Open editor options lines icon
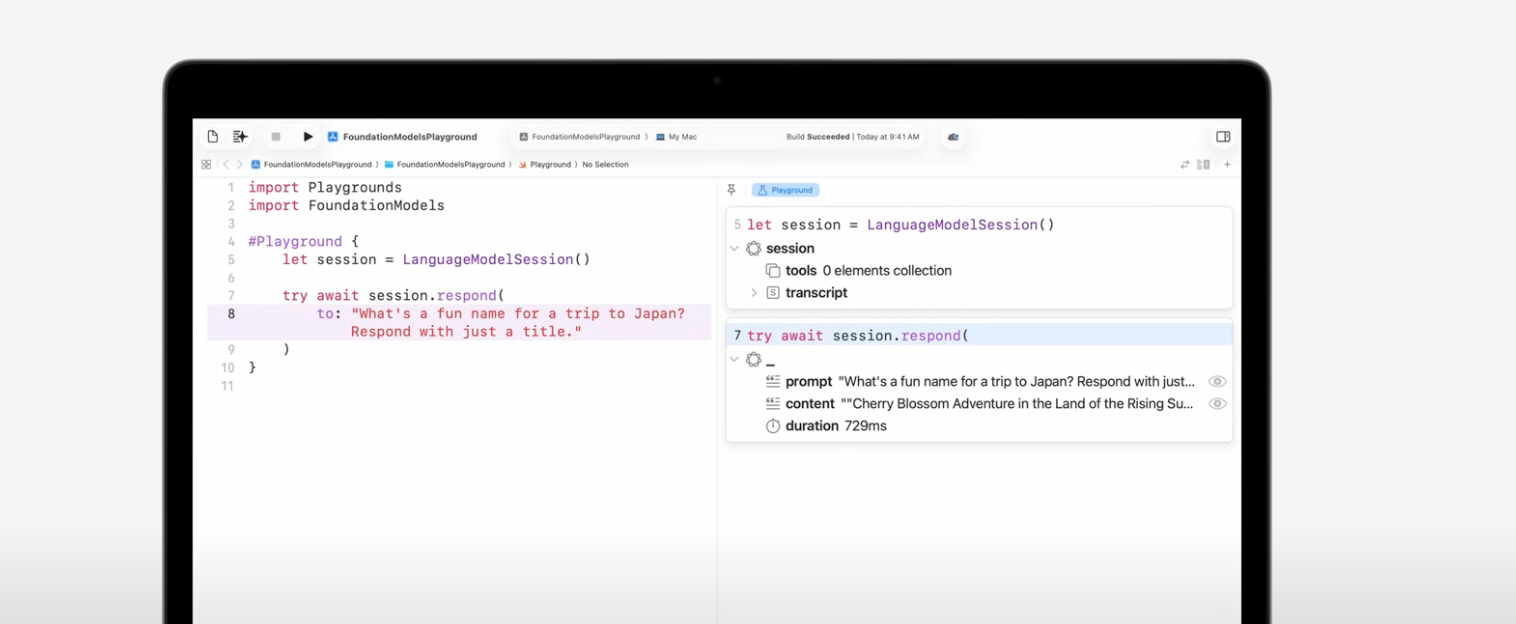 1203,164
